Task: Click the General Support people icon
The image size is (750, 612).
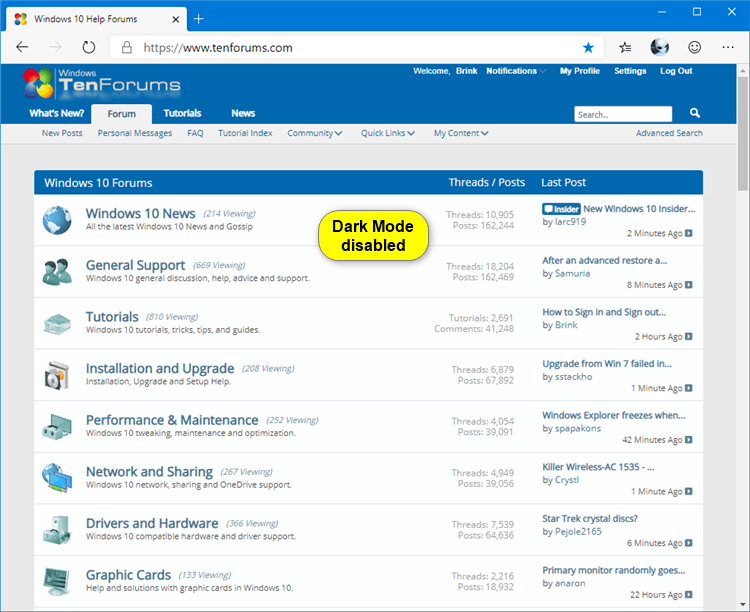Action: [56, 272]
